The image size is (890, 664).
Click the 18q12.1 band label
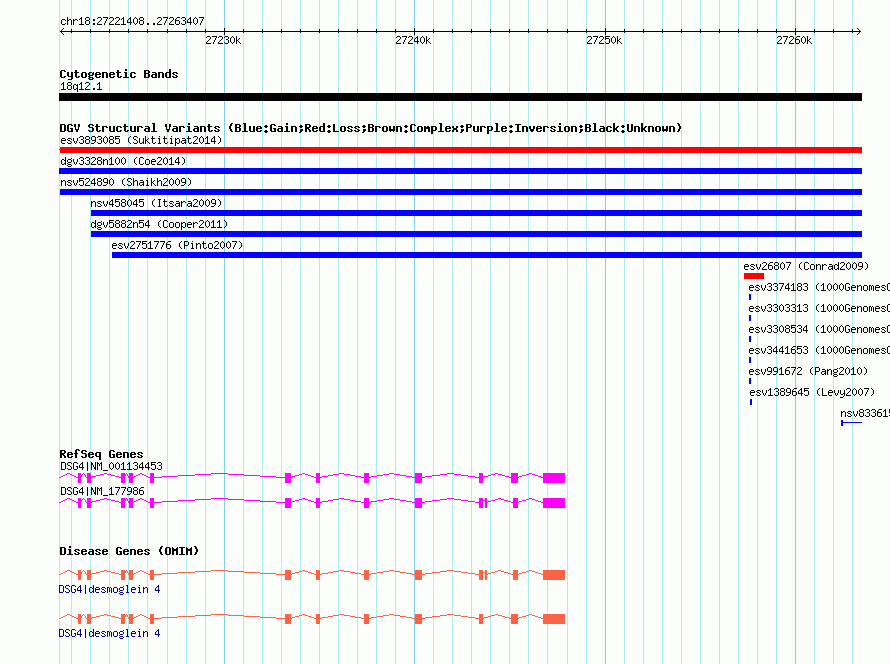pos(81,86)
